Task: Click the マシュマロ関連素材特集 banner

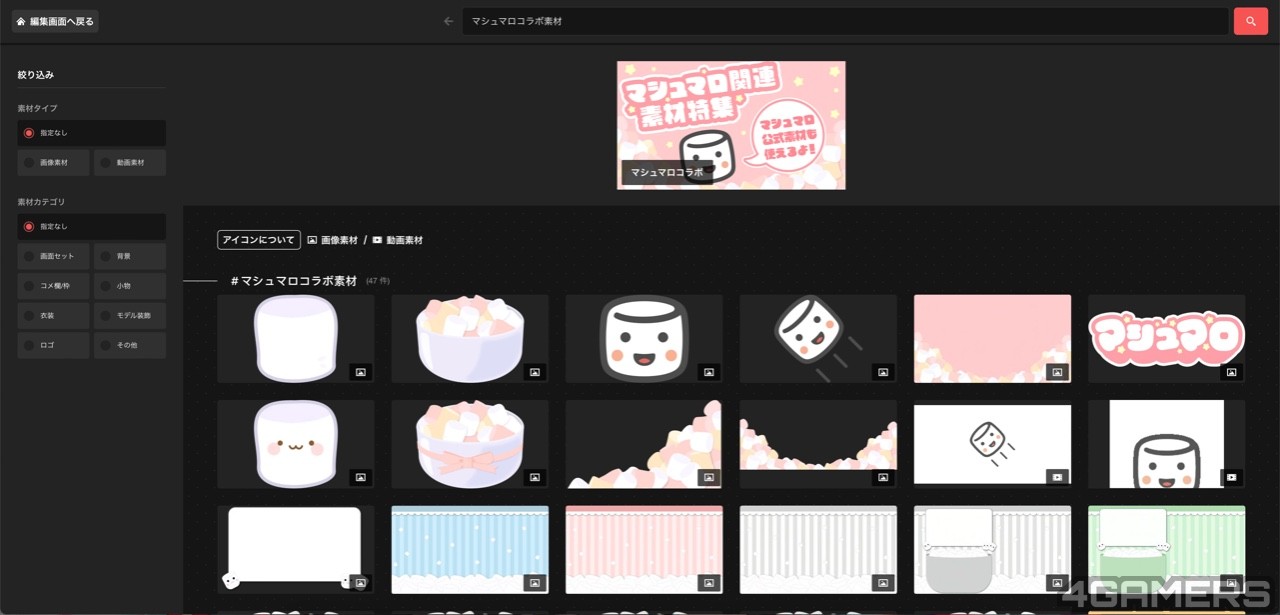Action: 731,125
